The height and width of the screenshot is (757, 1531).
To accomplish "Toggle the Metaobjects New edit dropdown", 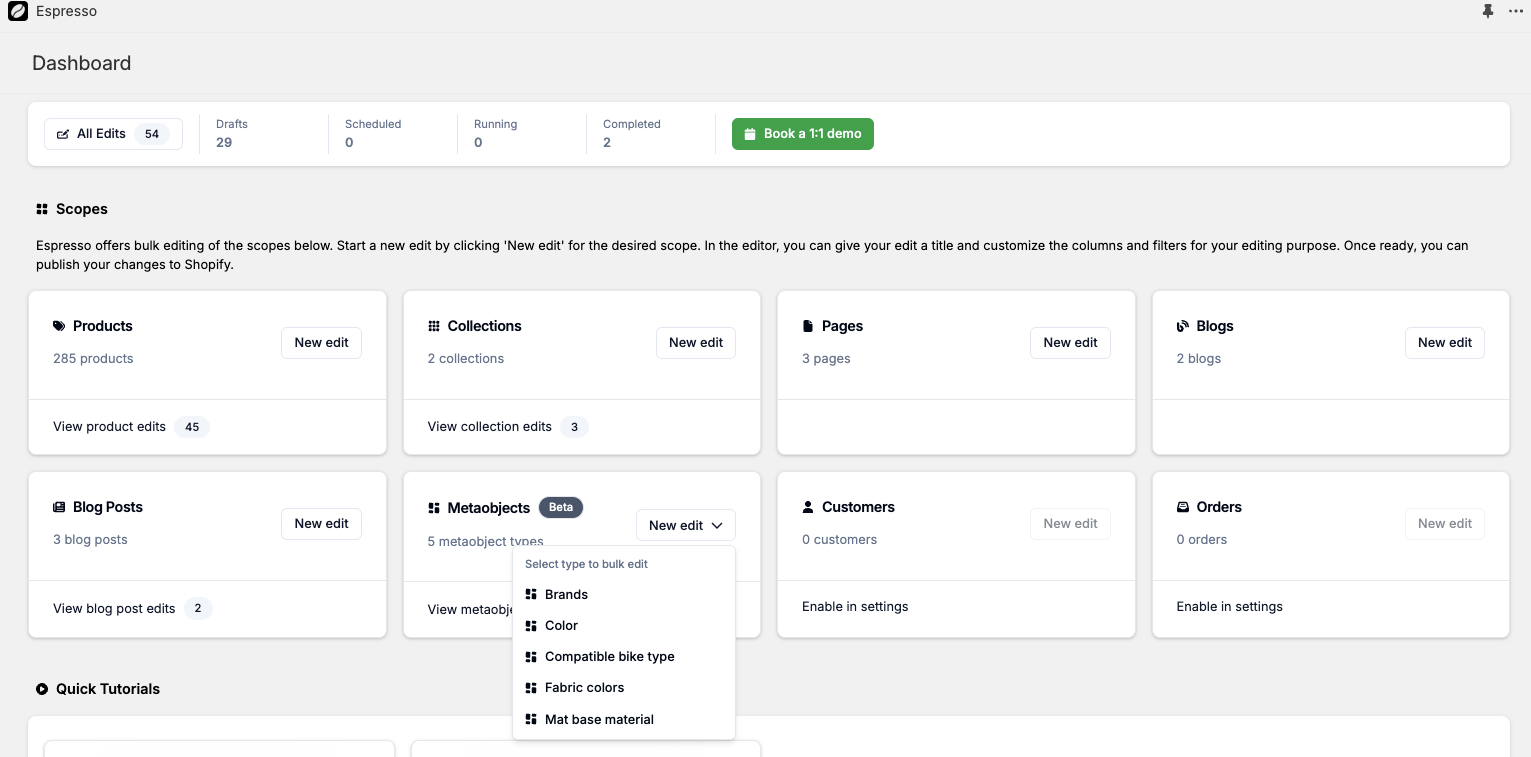I will coord(685,525).
